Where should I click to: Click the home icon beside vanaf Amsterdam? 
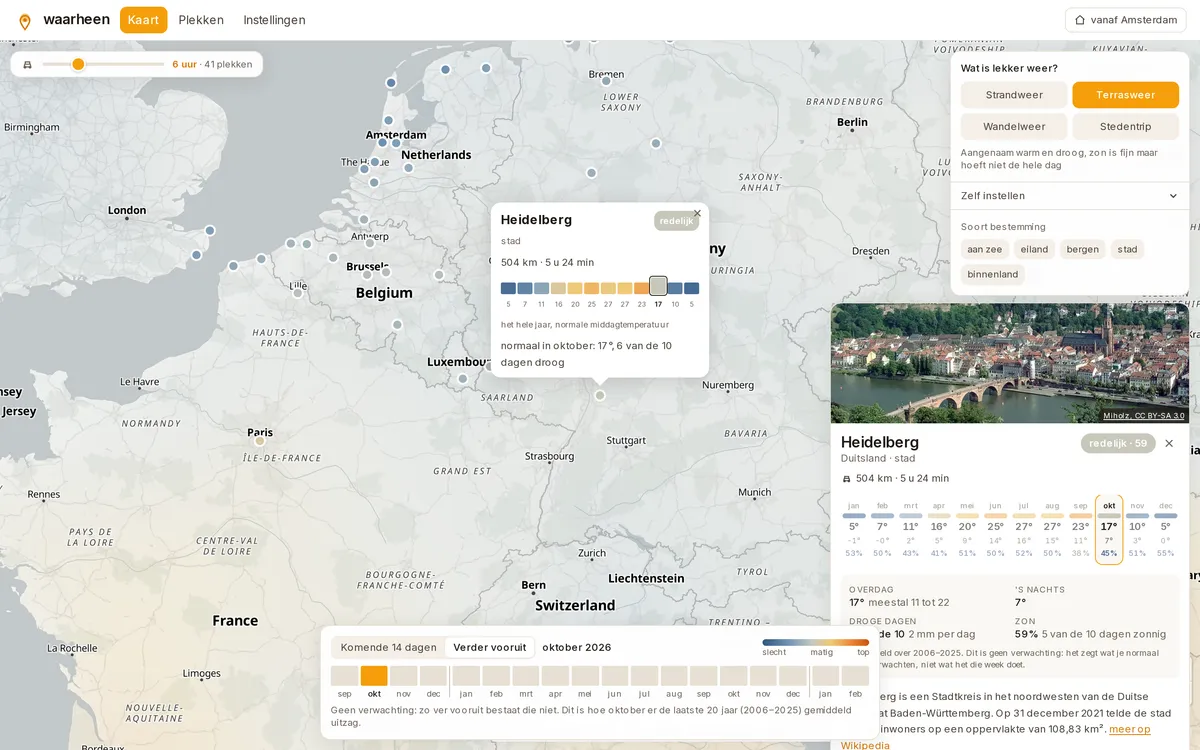pos(1080,20)
